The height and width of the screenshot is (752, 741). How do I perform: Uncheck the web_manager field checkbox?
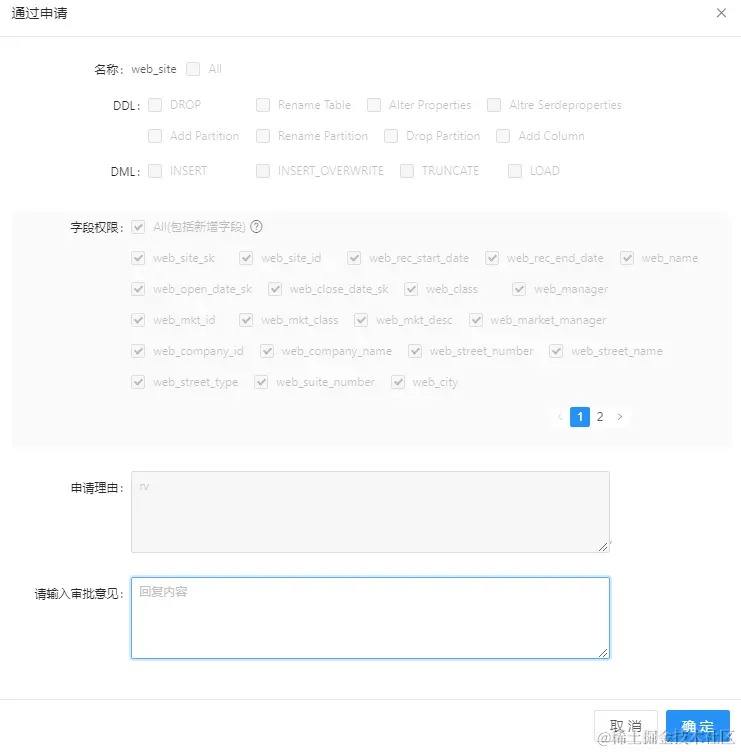[x=519, y=289]
